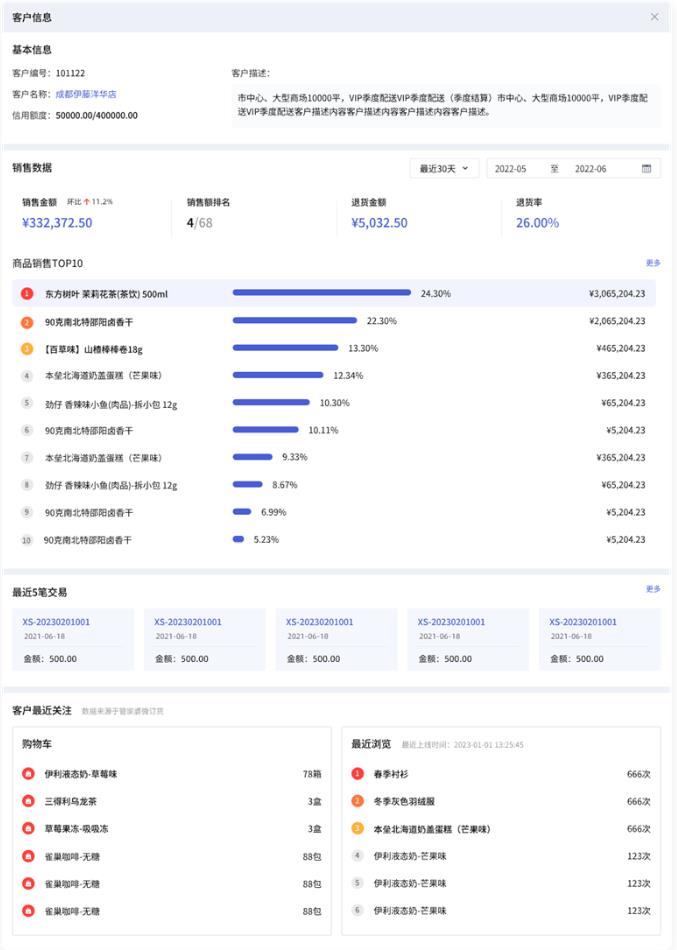Click the rank 6 badge in 商品销售TOP10
677x950 pixels.
click(27, 430)
